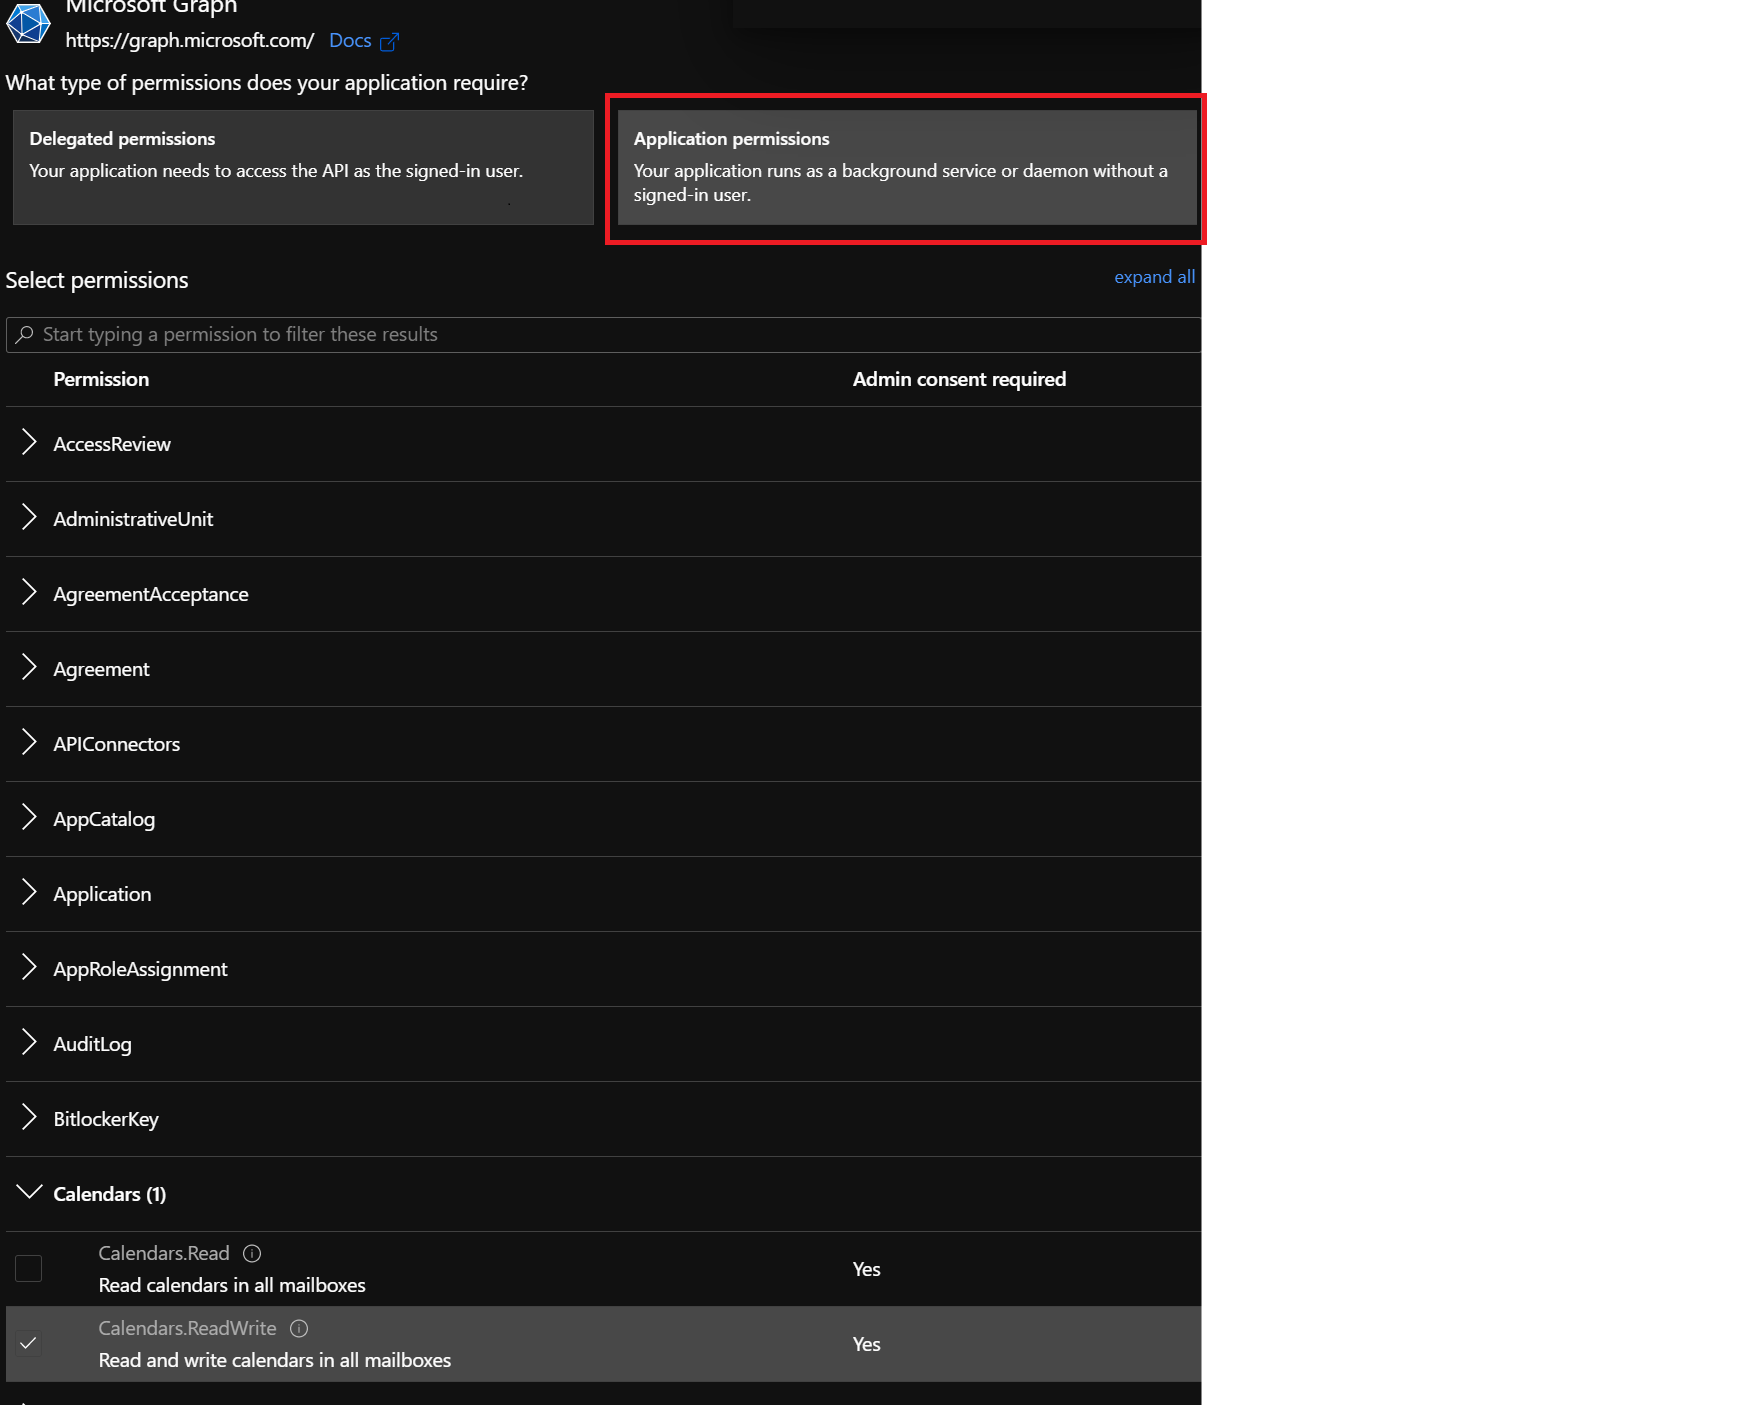The image size is (1743, 1405).
Task: Expand the AuditLog permission group
Action: [x=29, y=1043]
